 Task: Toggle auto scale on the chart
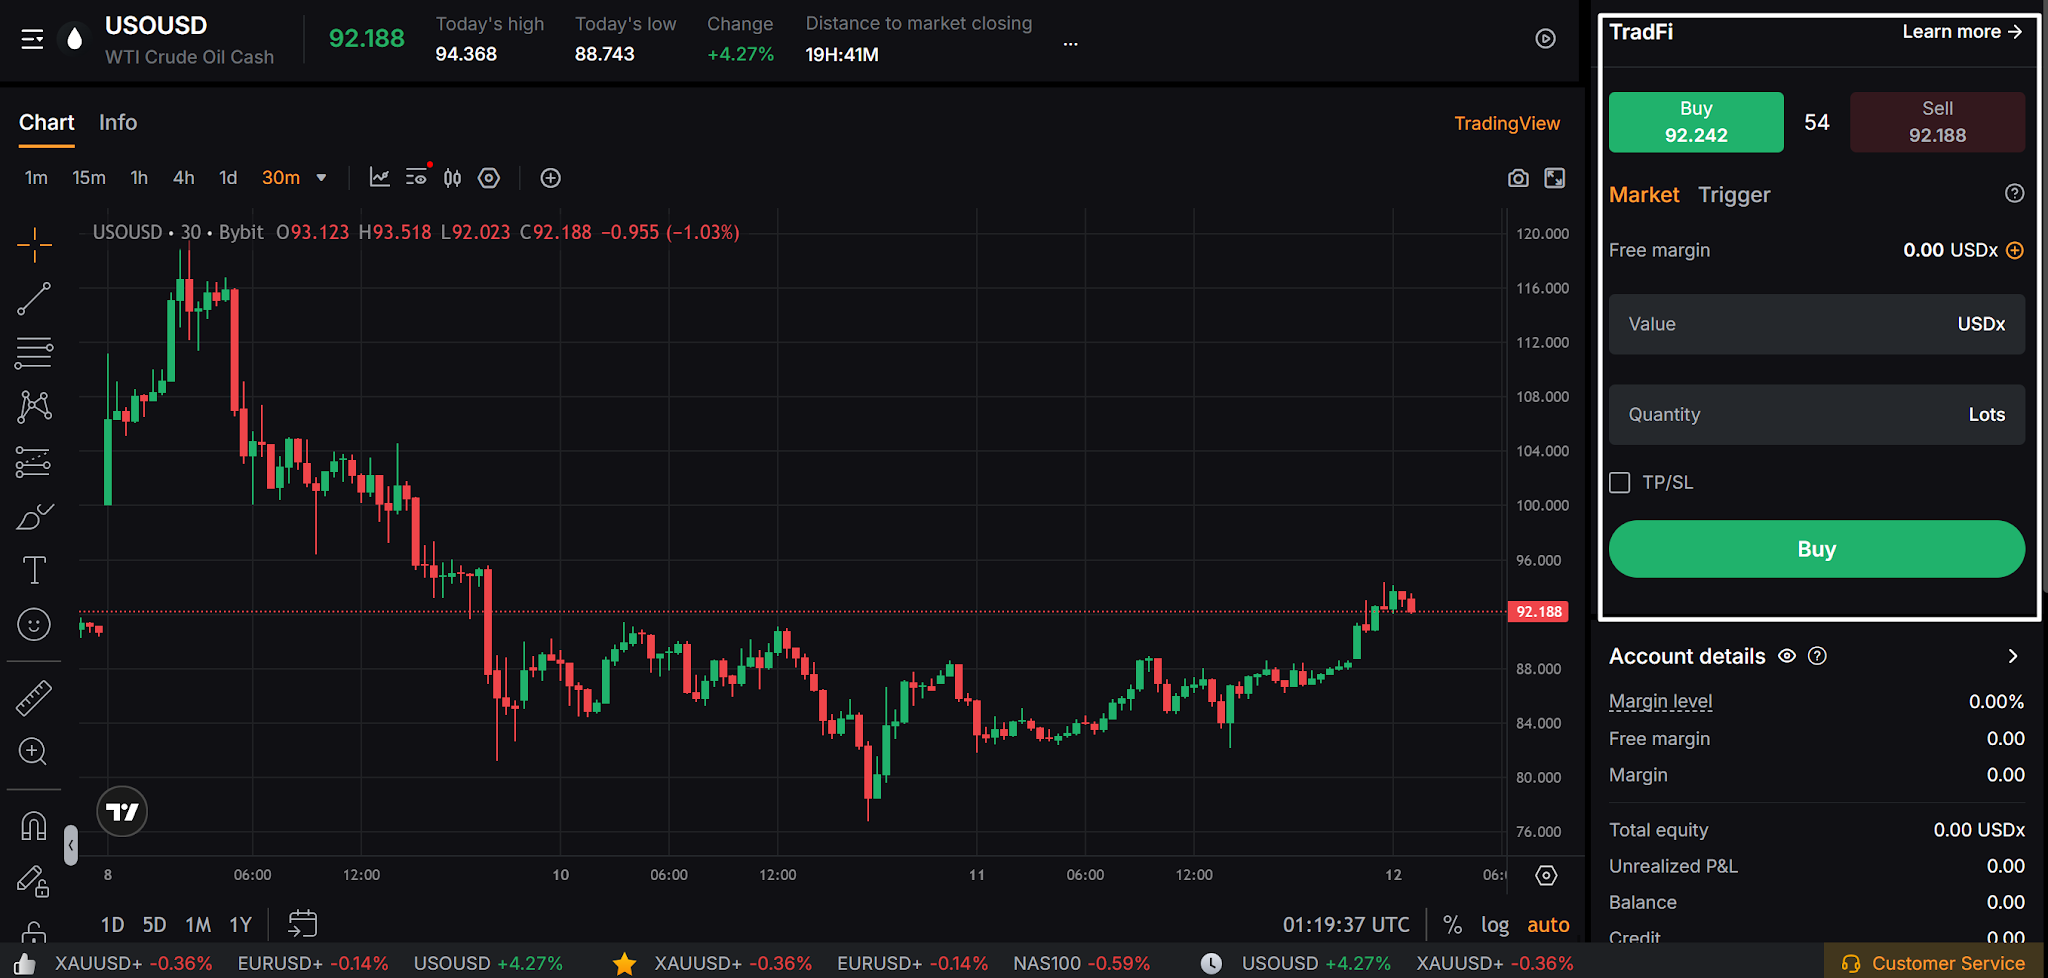coord(1548,925)
